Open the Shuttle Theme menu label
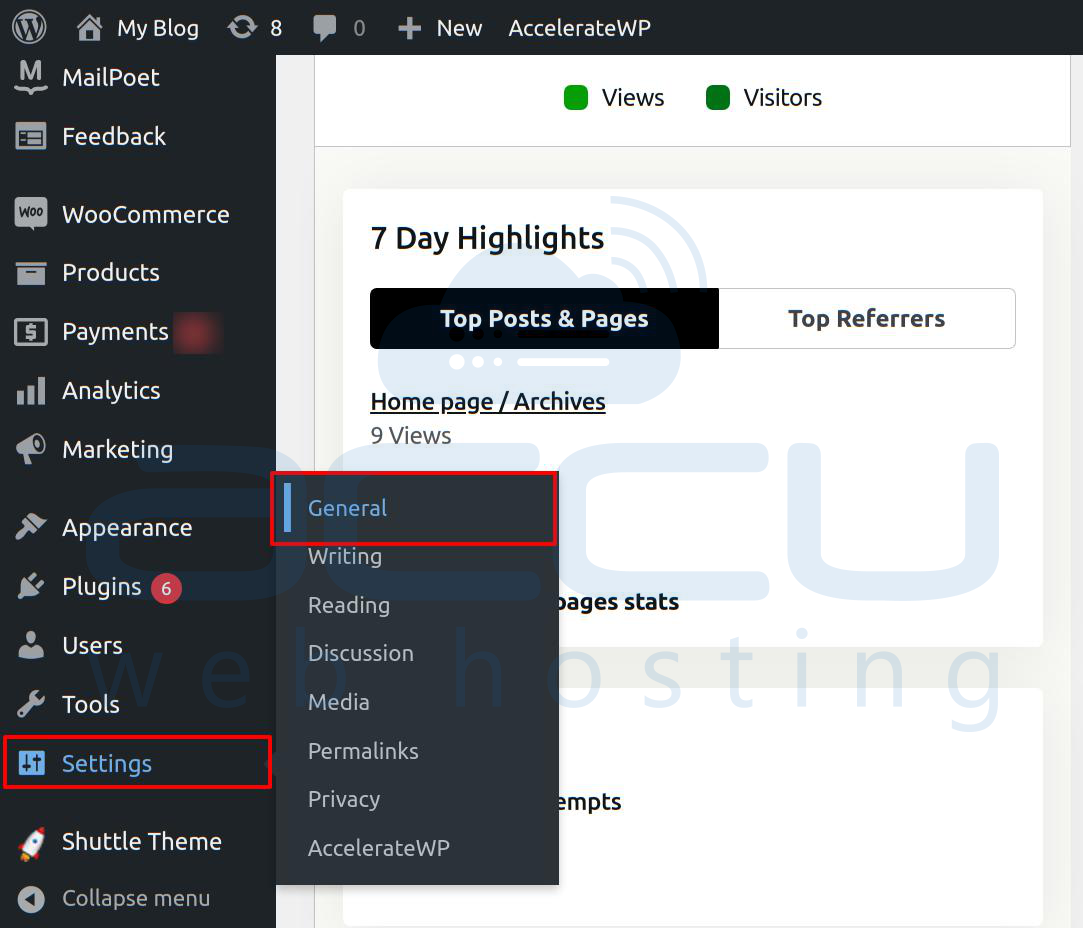This screenshot has height=928, width=1083. tap(142, 842)
